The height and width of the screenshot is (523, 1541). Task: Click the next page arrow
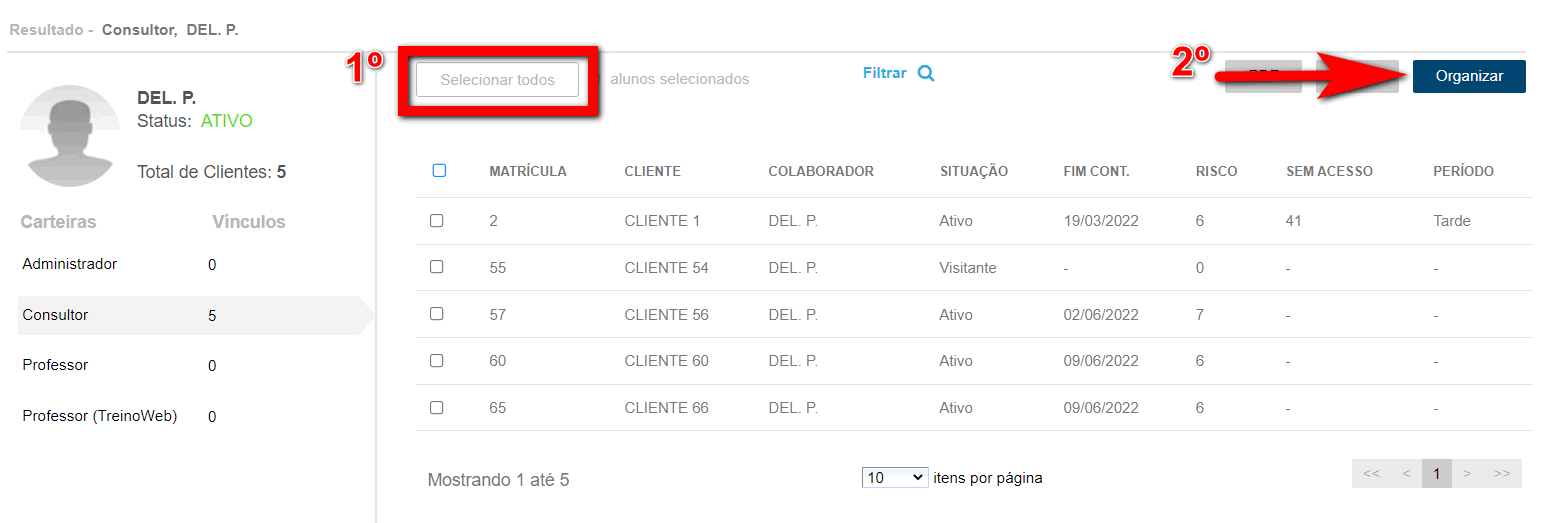pyautogui.click(x=1467, y=474)
